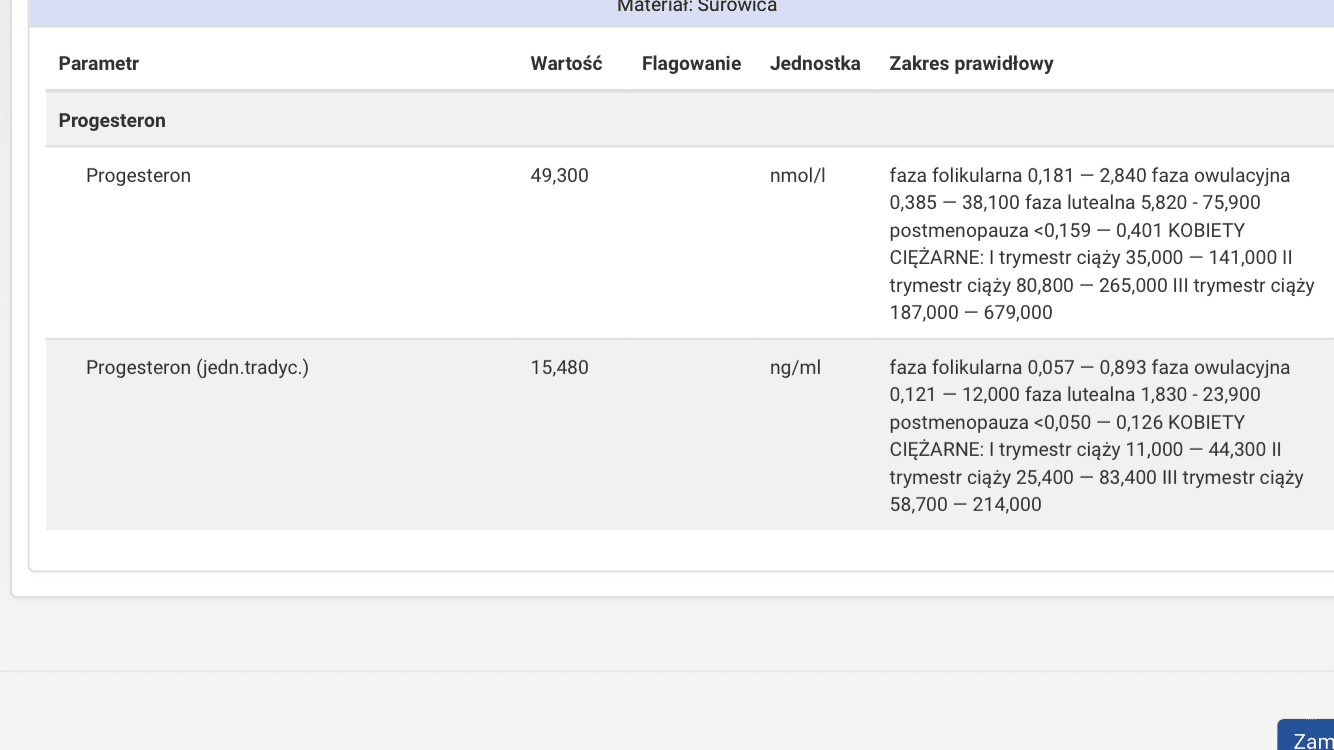Click the Zakres prawidłowy column header
1334x750 pixels.
(971, 64)
